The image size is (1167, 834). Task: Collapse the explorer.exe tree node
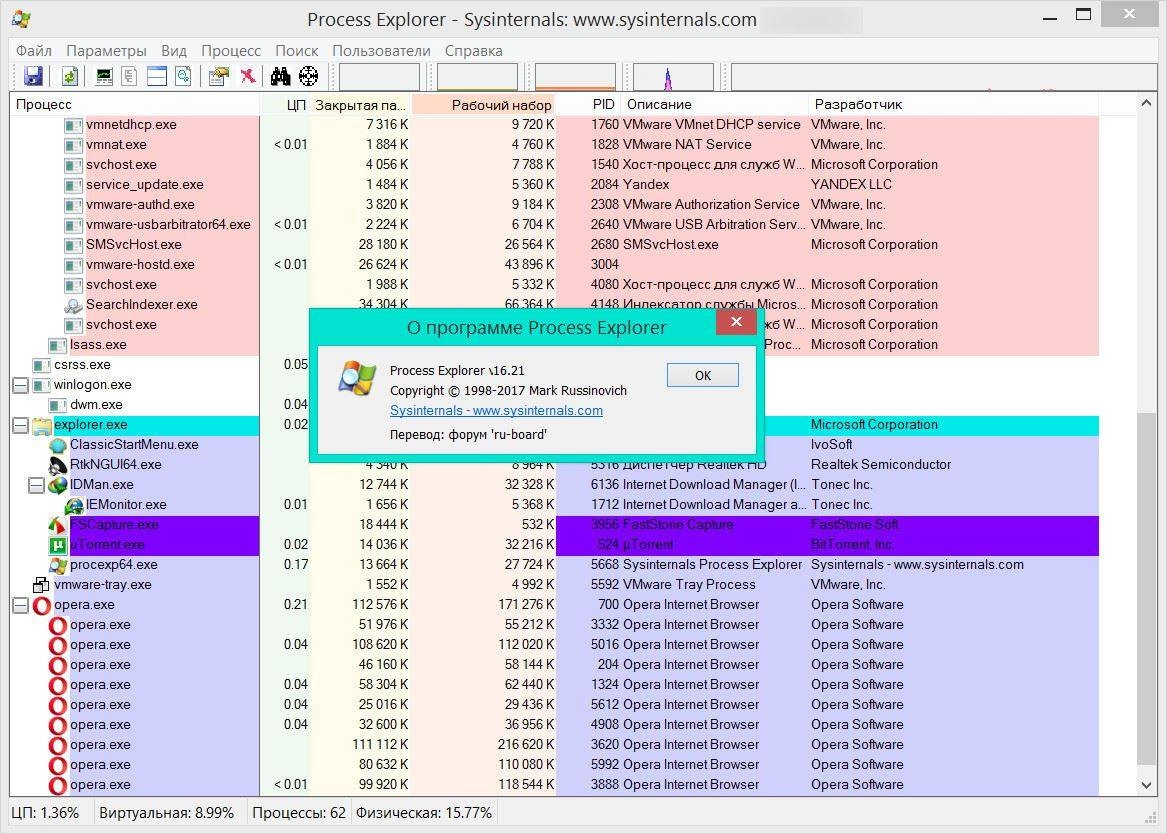tap(20, 426)
